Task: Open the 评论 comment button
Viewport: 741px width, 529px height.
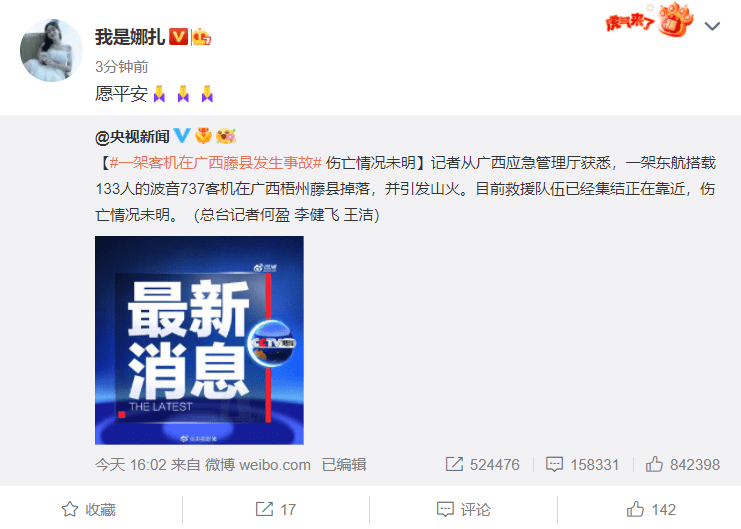Action: pos(464,509)
